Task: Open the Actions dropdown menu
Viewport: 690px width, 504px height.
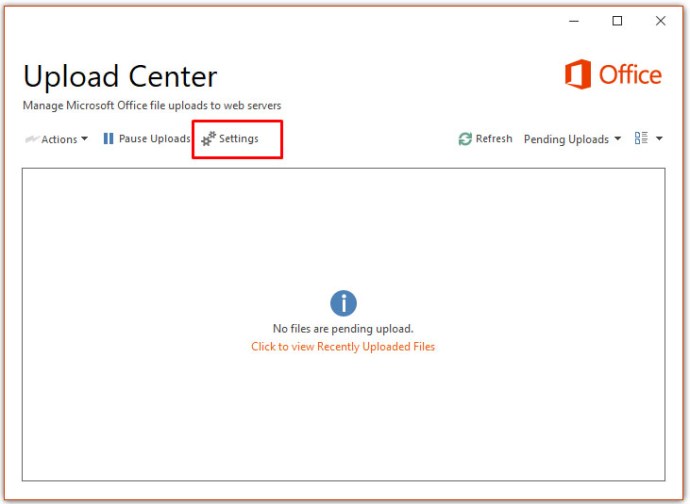Action: click(x=56, y=139)
